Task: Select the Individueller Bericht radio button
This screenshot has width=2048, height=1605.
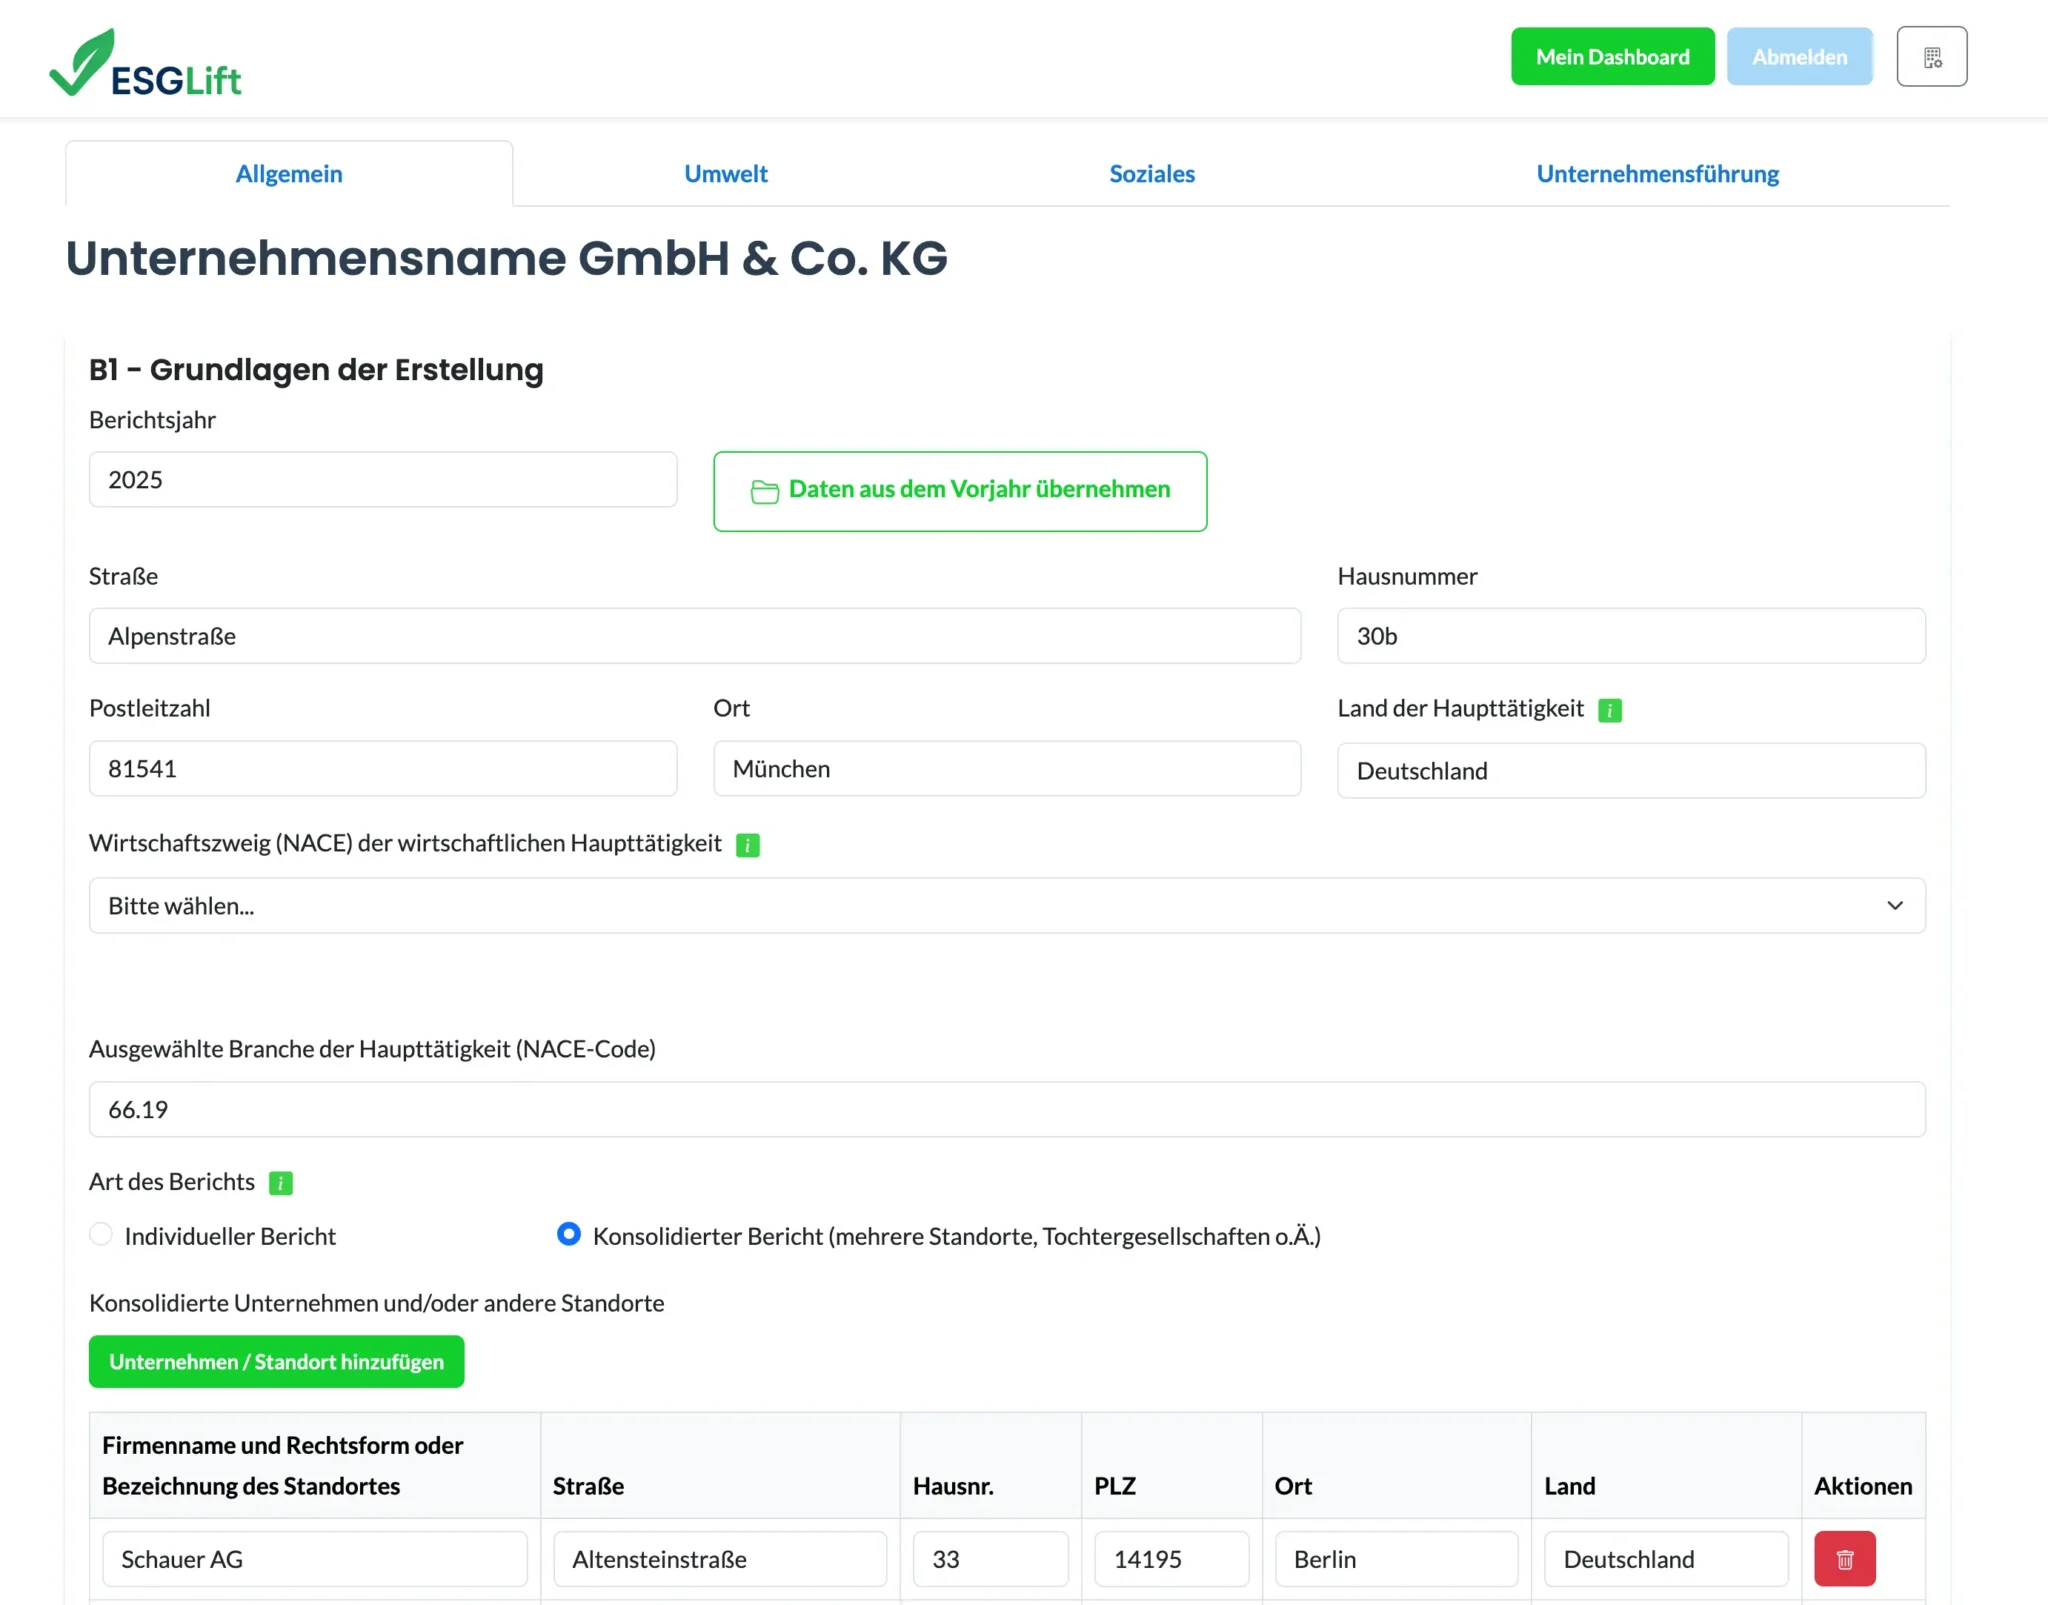Action: tap(101, 1234)
